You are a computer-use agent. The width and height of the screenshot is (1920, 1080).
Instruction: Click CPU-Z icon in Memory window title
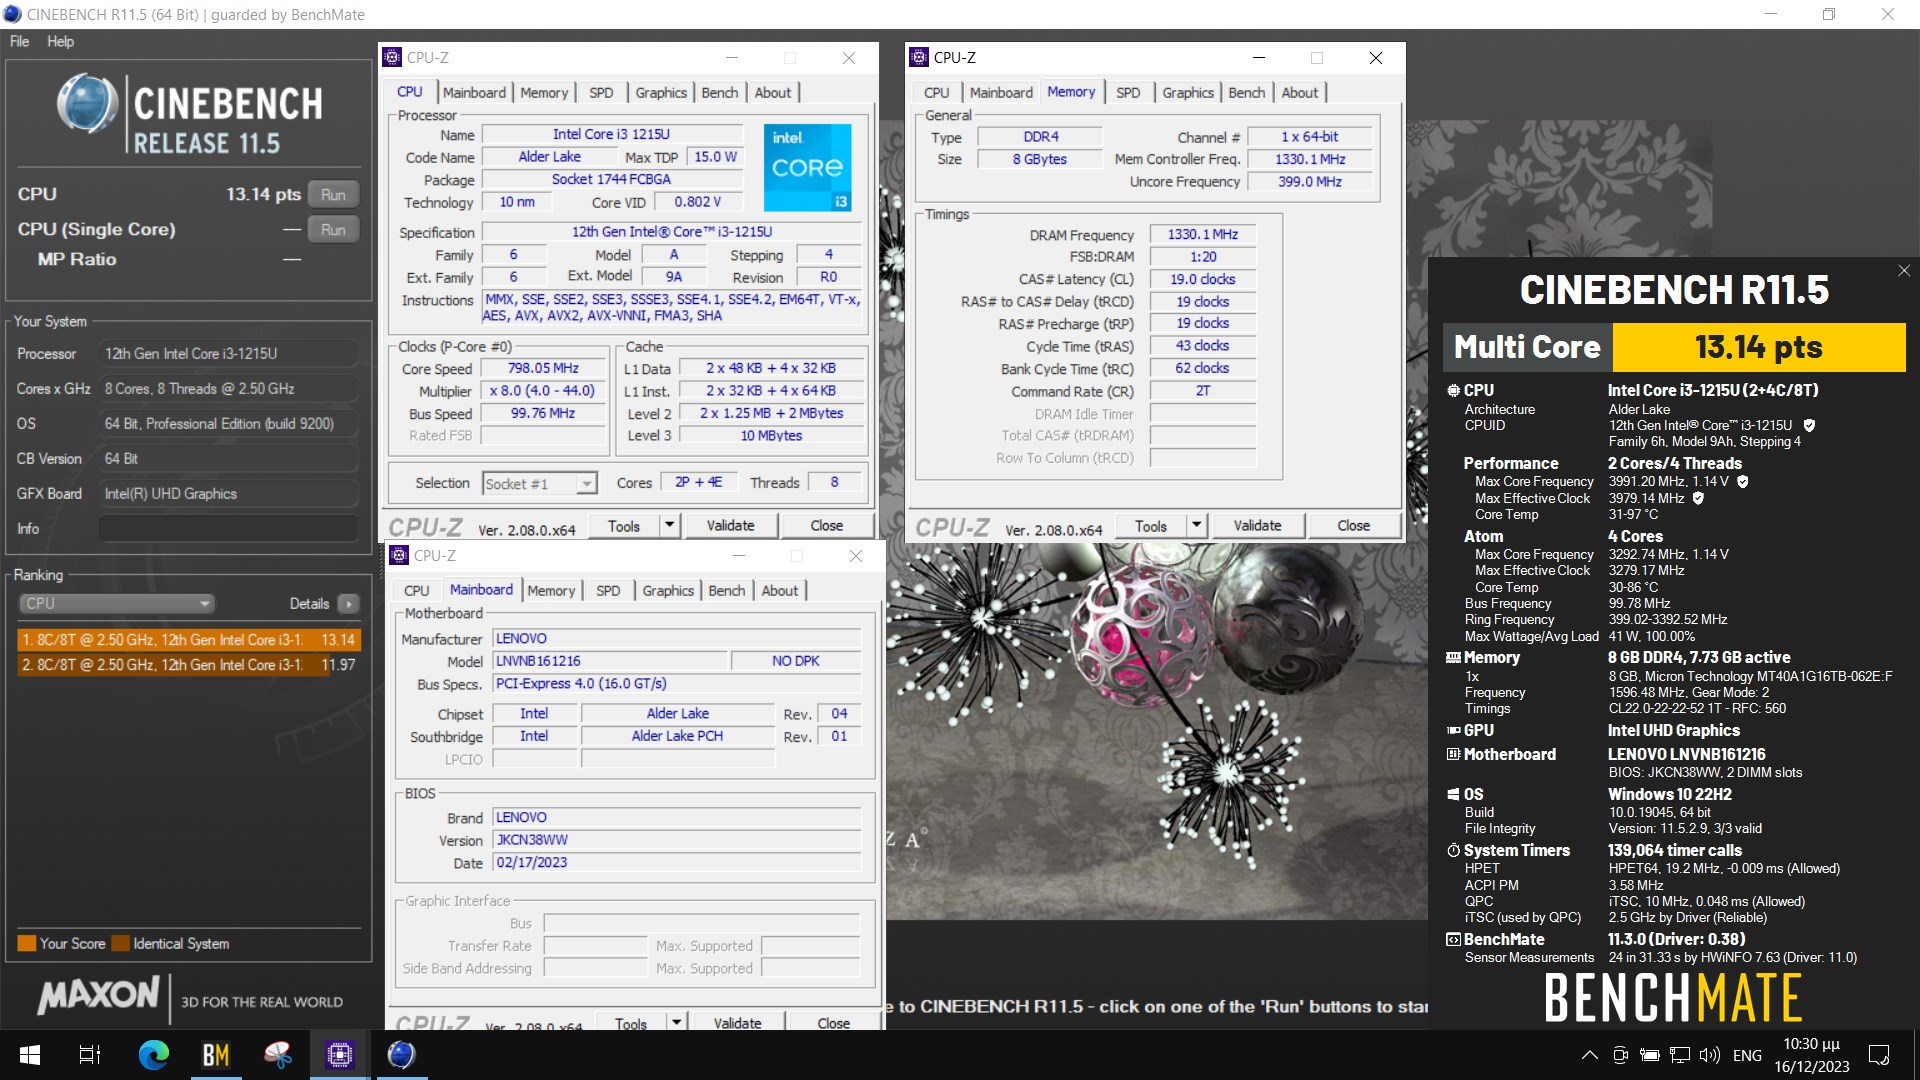[x=919, y=57]
